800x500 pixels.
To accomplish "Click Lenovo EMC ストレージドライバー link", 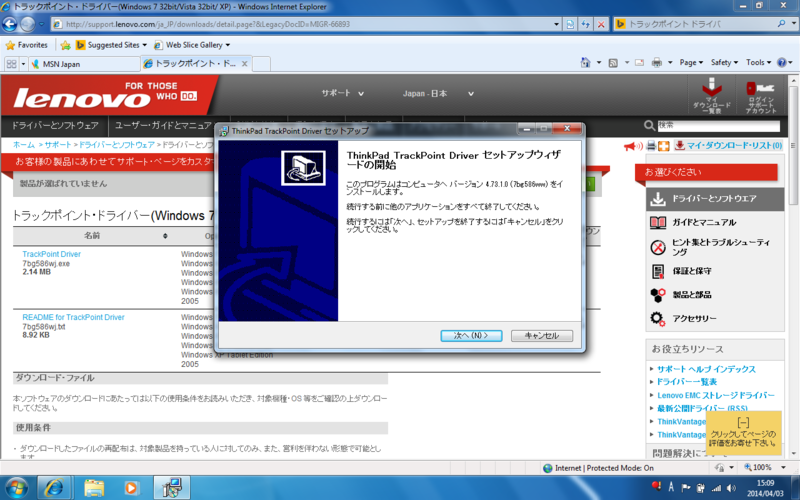I will click(715, 395).
